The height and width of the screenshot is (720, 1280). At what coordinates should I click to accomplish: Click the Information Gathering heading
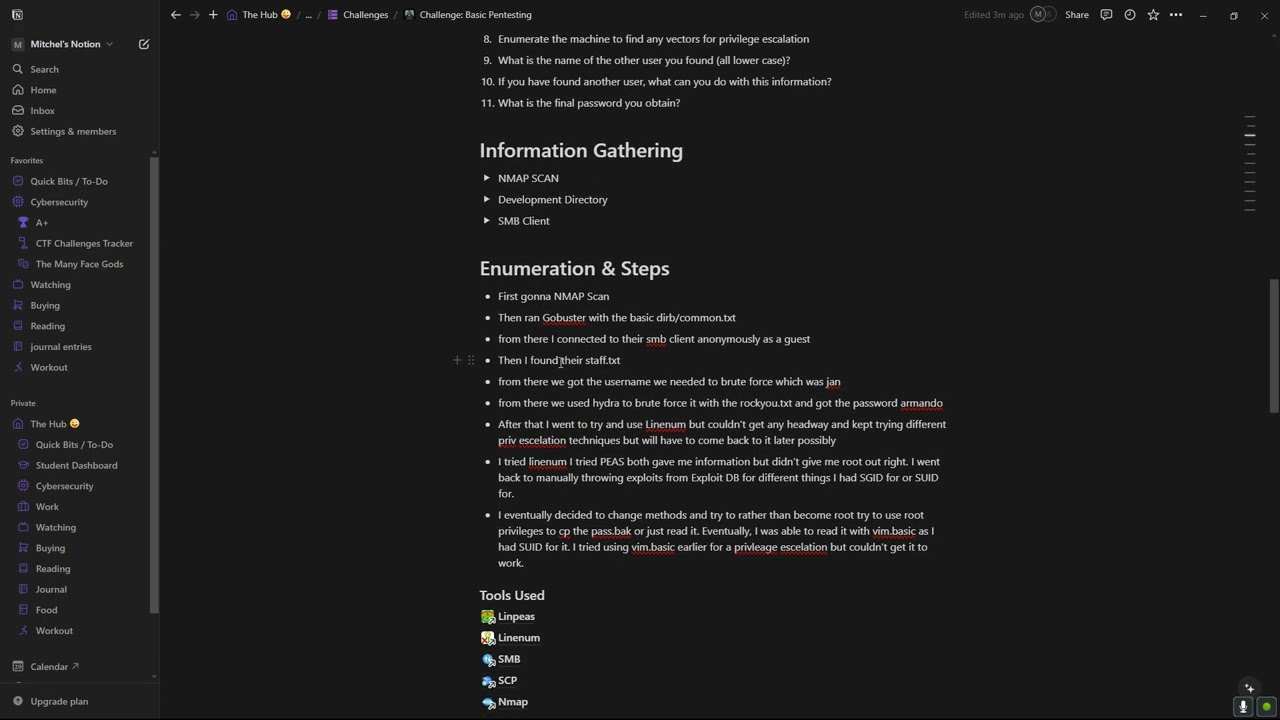(x=581, y=150)
